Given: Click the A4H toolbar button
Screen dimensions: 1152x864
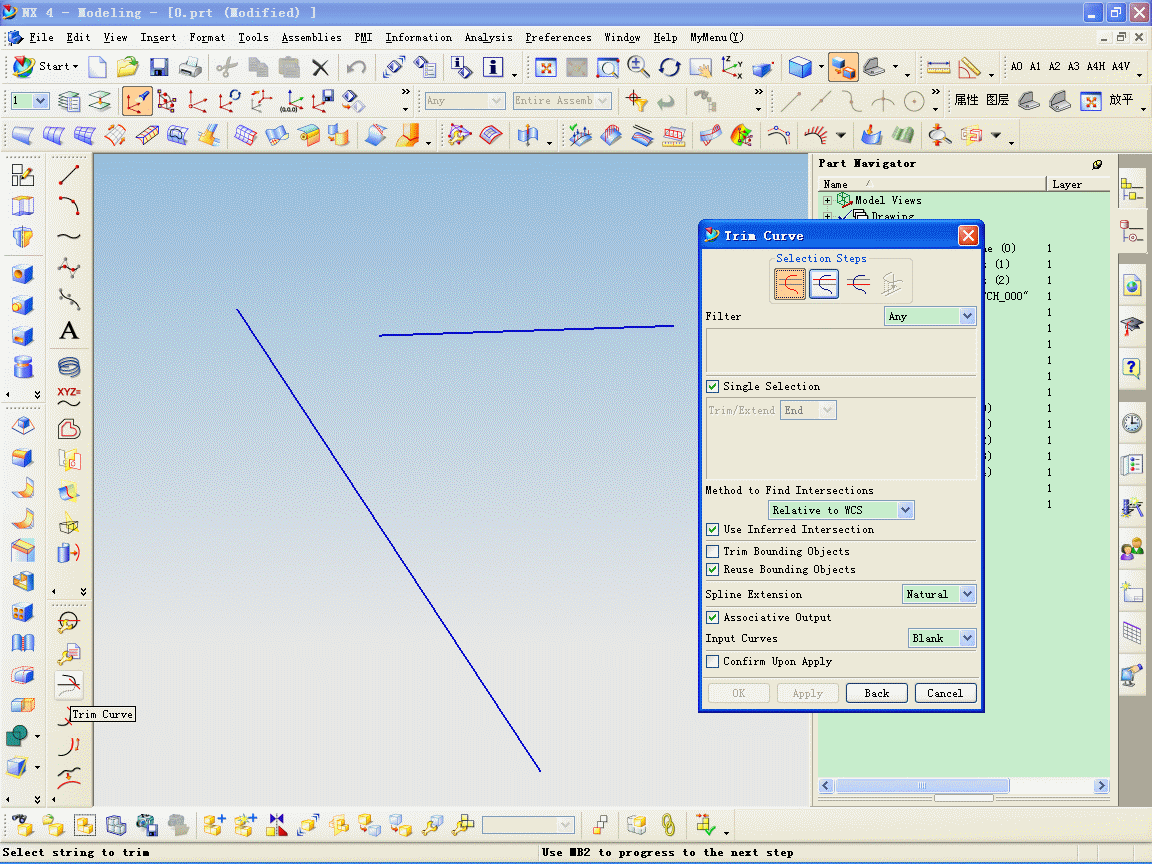Looking at the screenshot, I should tap(1095, 67).
